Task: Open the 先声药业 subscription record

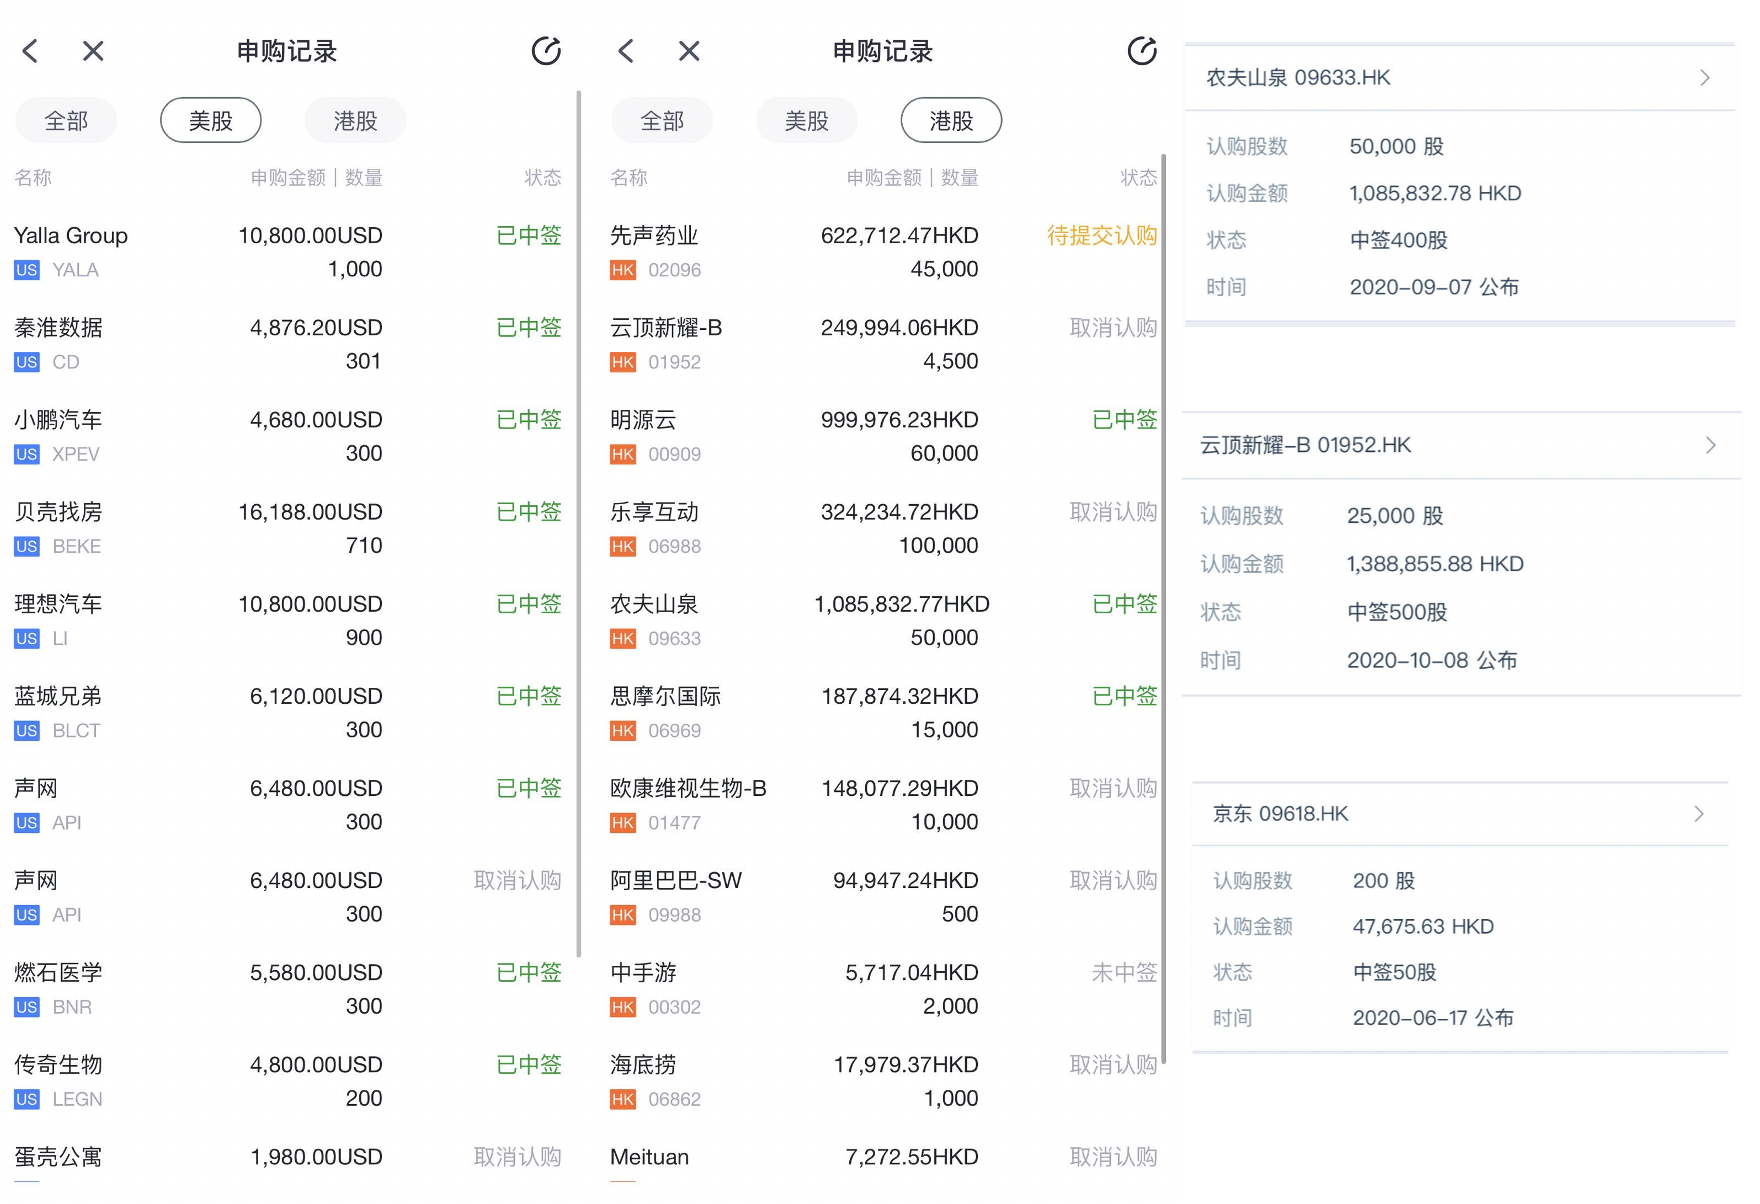Action: click(x=884, y=252)
